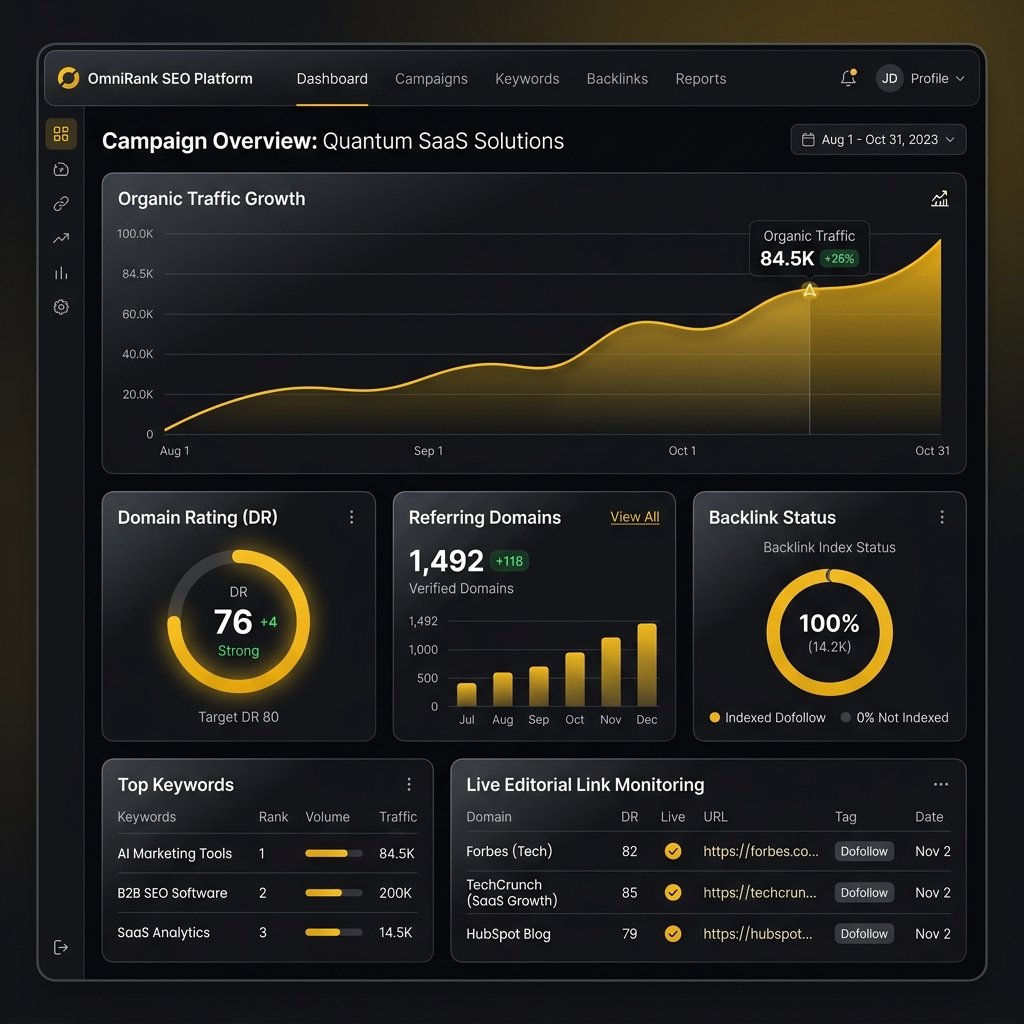1024x1024 pixels.
Task: Click the live checkmark for Forbes (Tech)
Action: (673, 851)
